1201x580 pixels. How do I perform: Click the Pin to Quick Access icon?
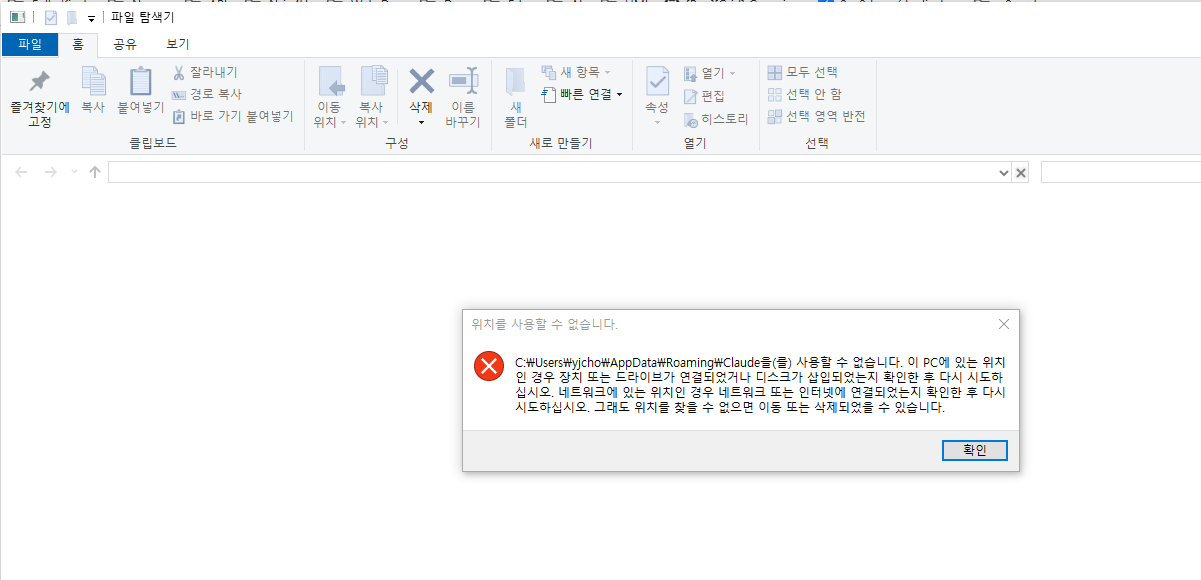point(40,82)
